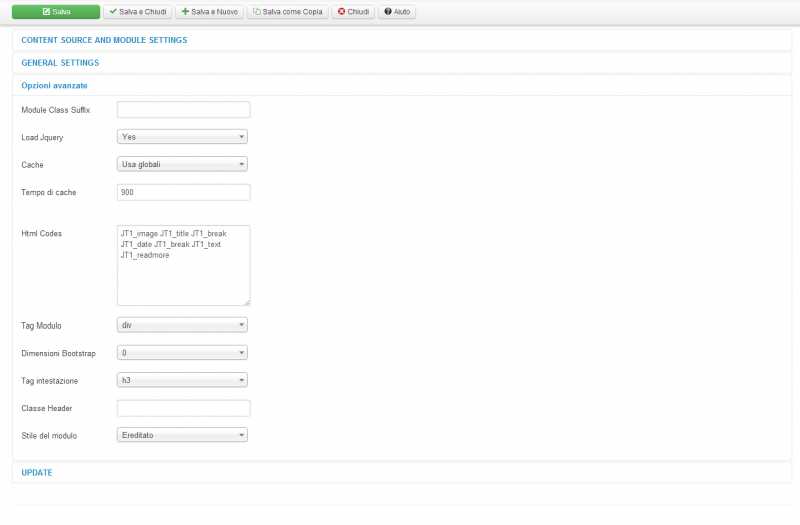Open the Cache dropdown
This screenshot has width=800, height=525.
[182, 164]
